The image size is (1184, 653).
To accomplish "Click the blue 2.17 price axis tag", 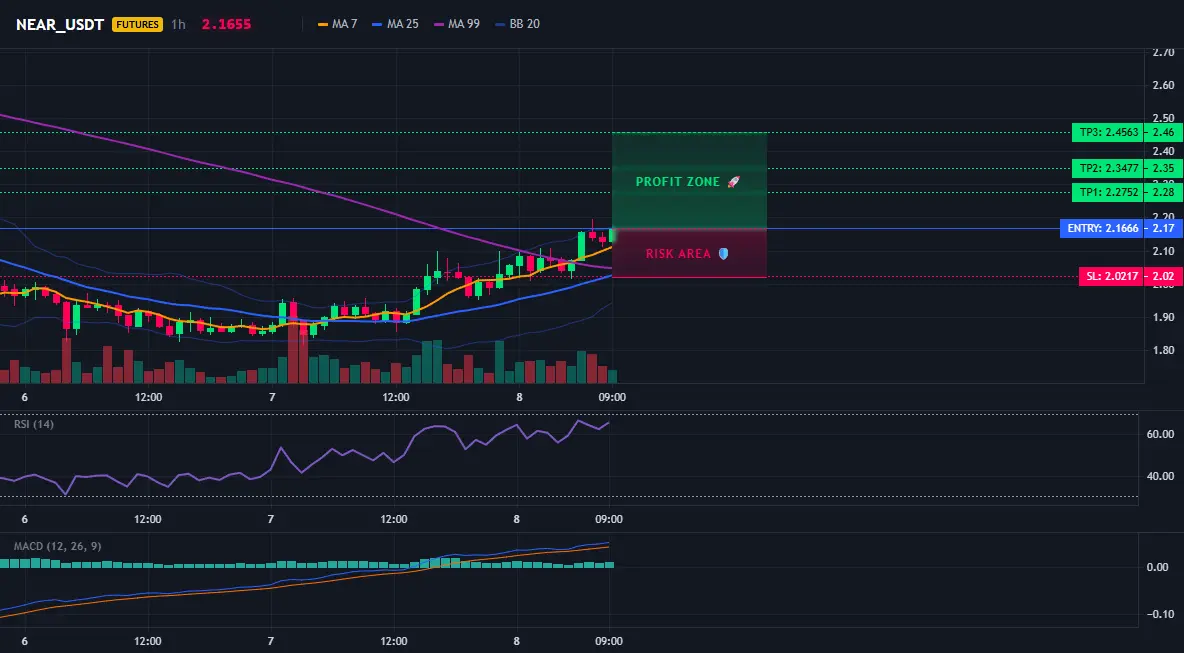I will coord(1164,229).
